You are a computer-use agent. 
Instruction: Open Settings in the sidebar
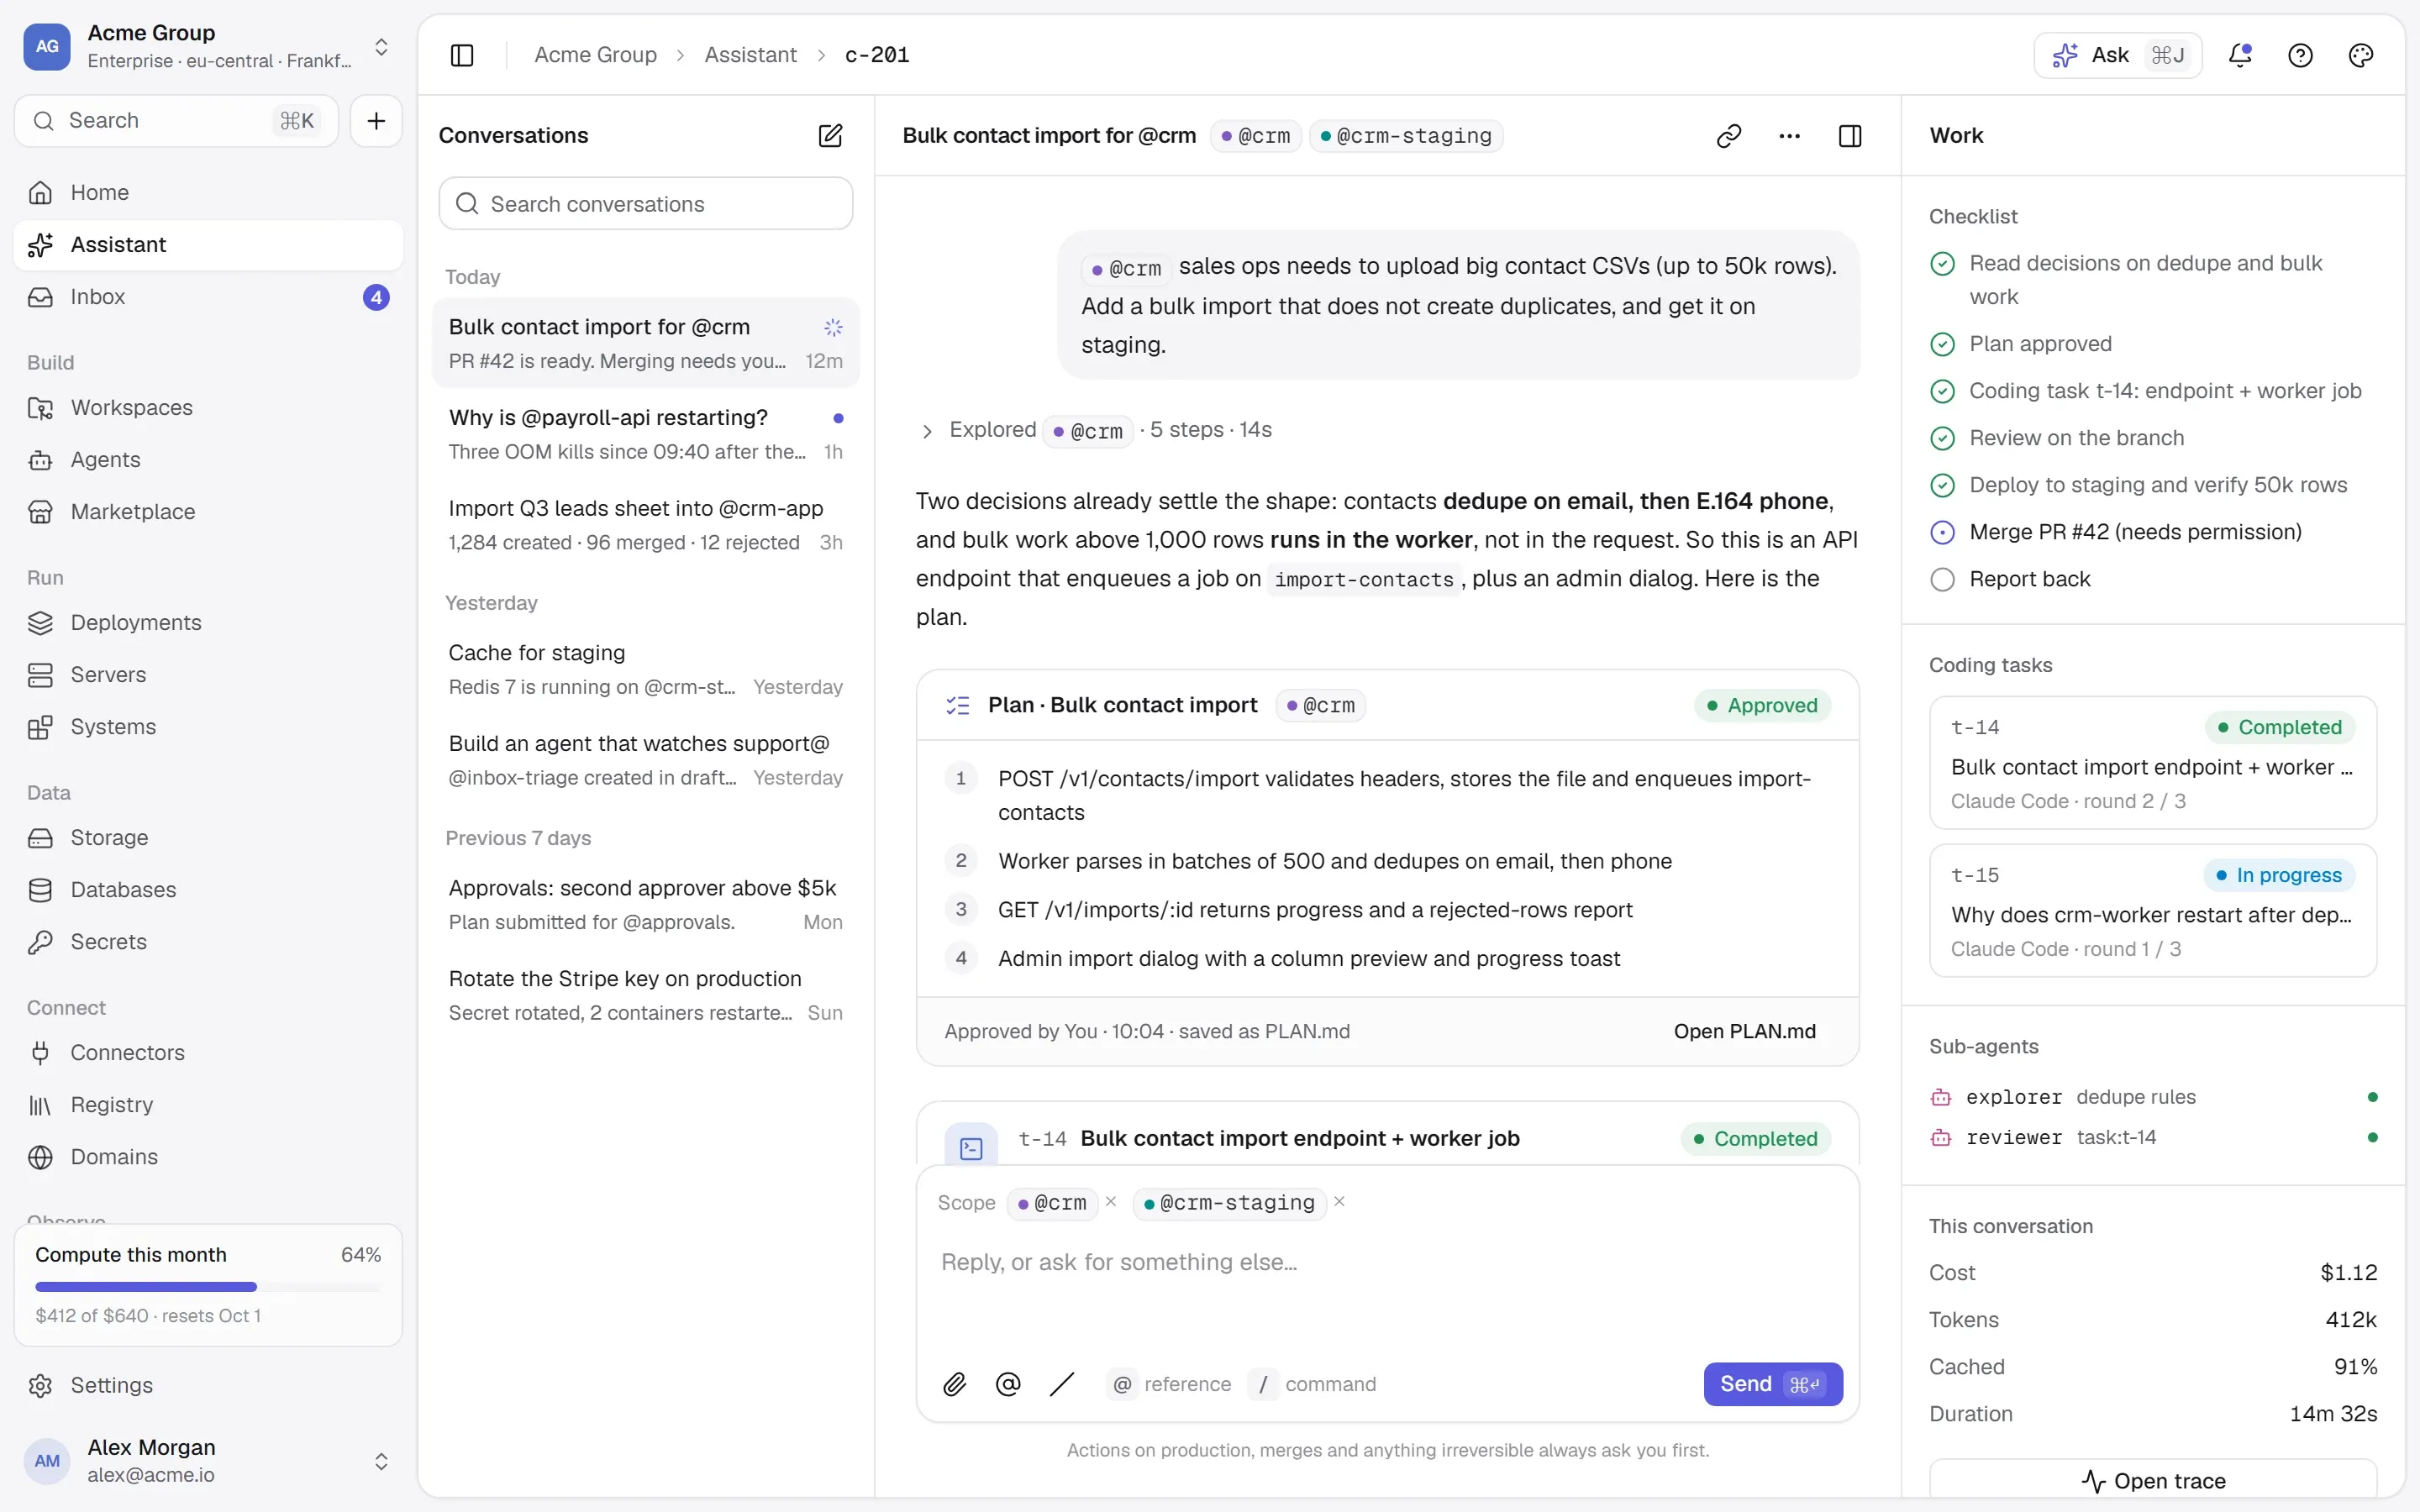pyautogui.click(x=208, y=1385)
